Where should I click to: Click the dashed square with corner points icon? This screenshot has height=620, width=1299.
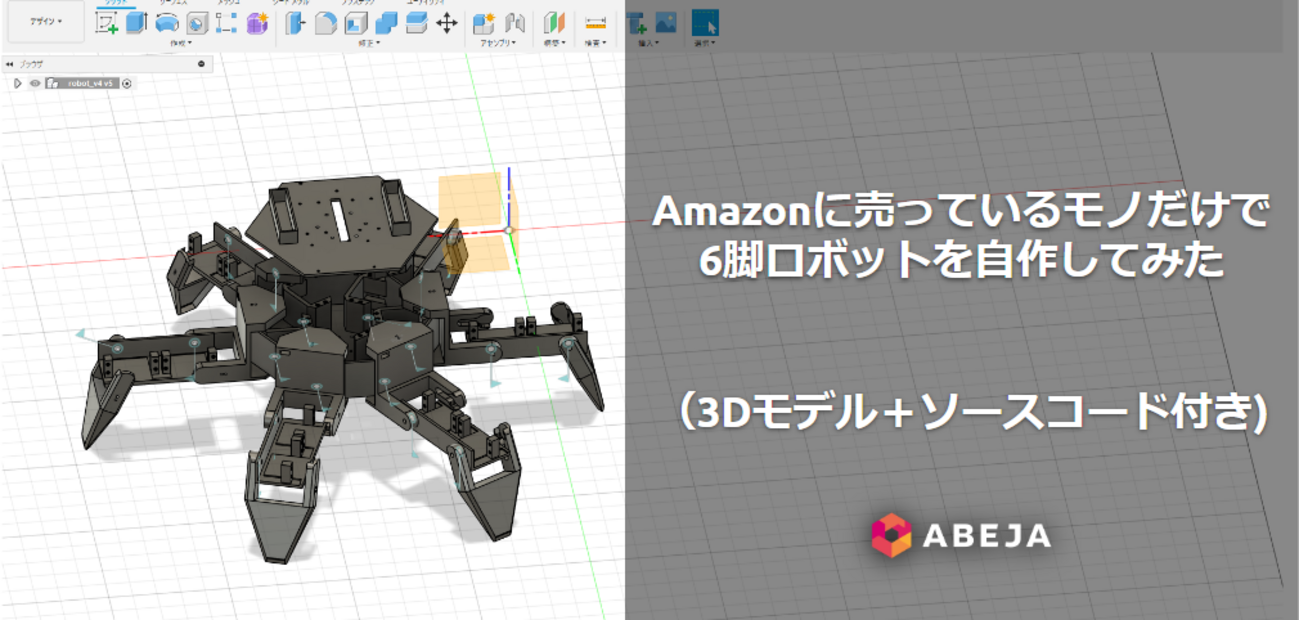[226, 23]
